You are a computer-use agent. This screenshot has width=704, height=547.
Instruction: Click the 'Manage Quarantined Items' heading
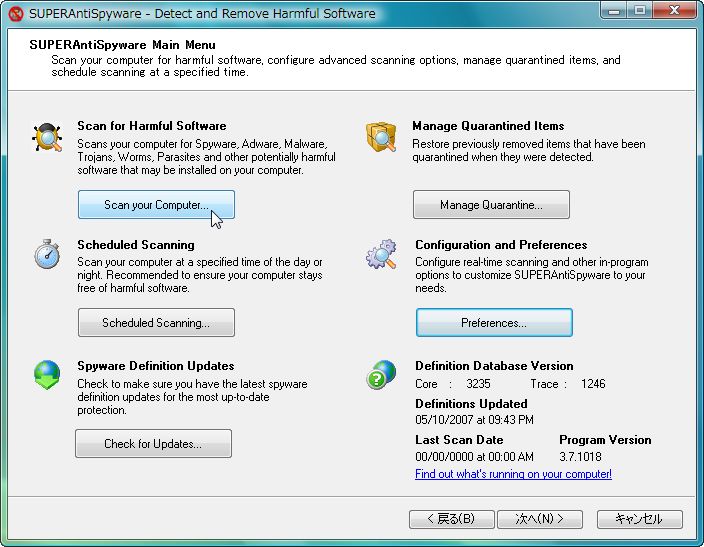488,126
